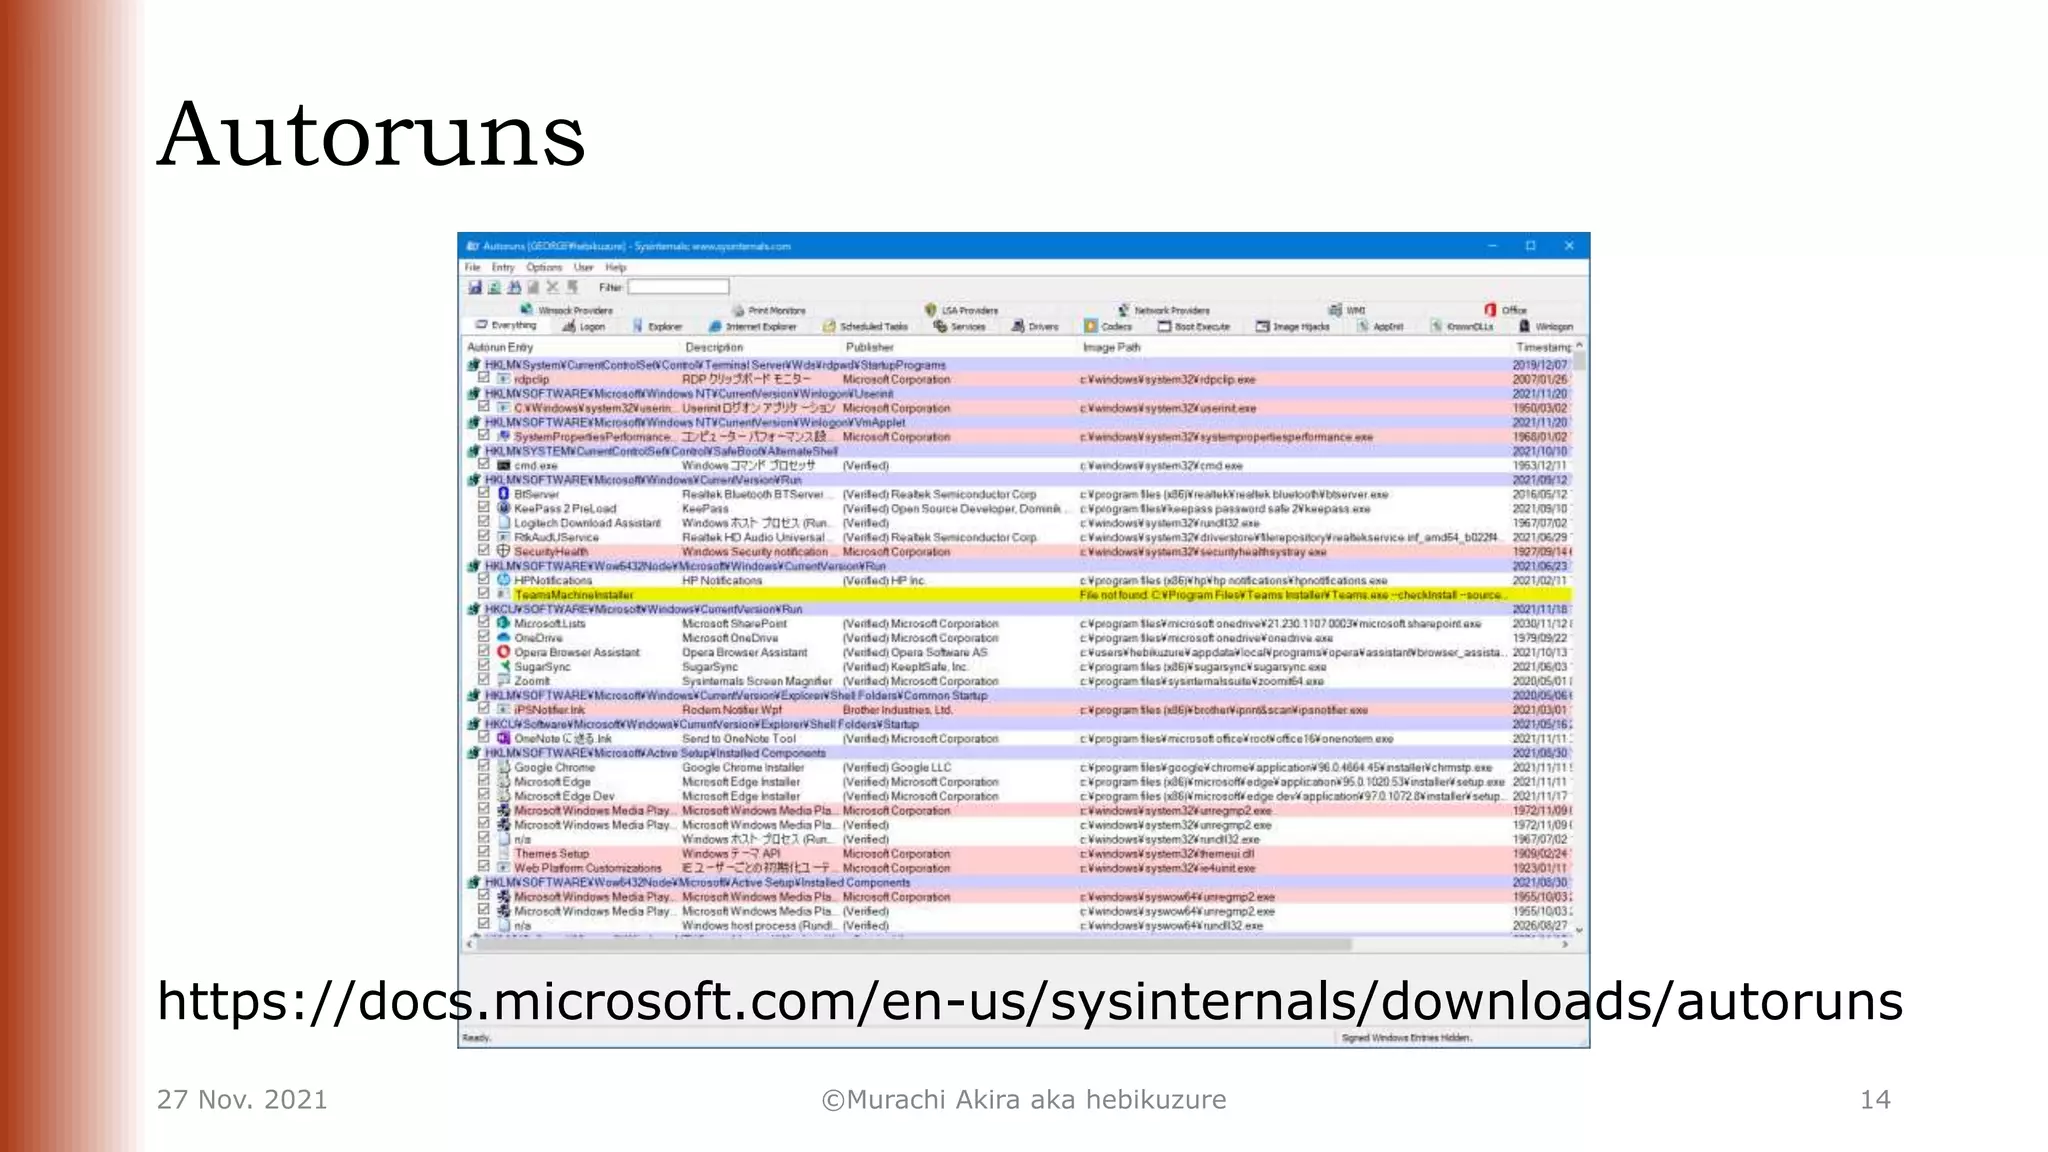Click the KeePass 2 PreLoad entry icon
This screenshot has height=1152, width=2048.
pyautogui.click(x=504, y=508)
